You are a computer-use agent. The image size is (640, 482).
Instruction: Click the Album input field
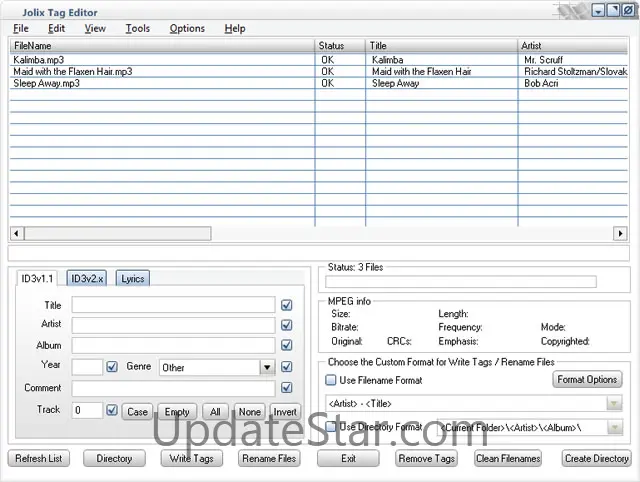point(173,345)
